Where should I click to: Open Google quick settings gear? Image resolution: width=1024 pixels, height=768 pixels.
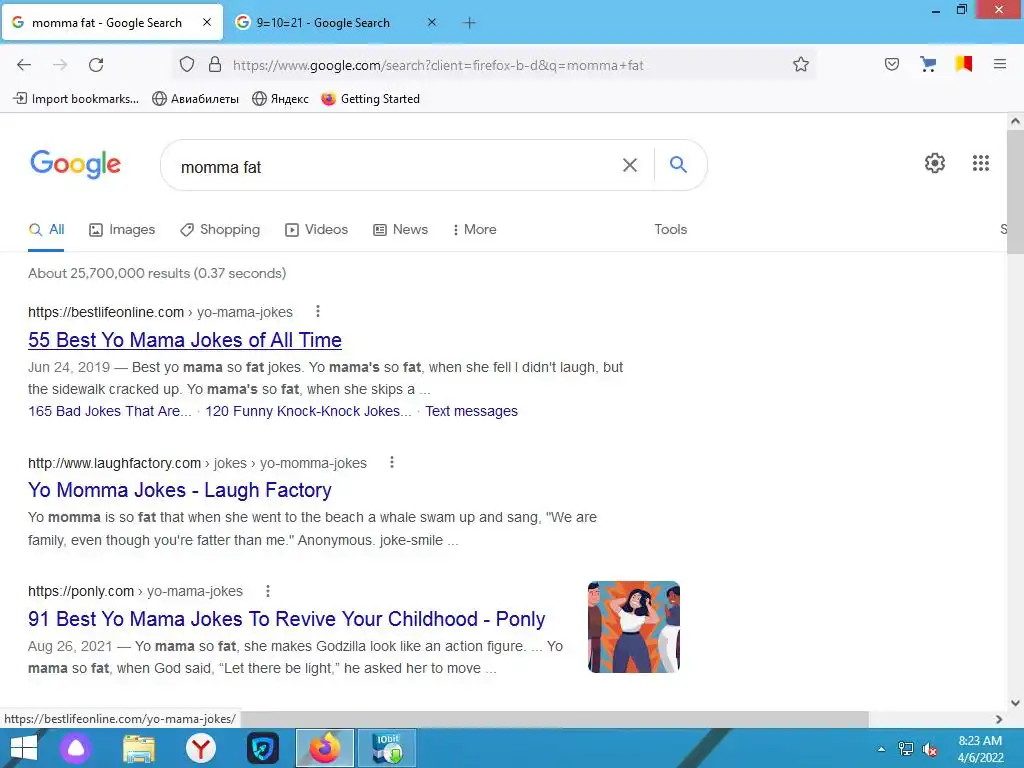click(x=935, y=163)
